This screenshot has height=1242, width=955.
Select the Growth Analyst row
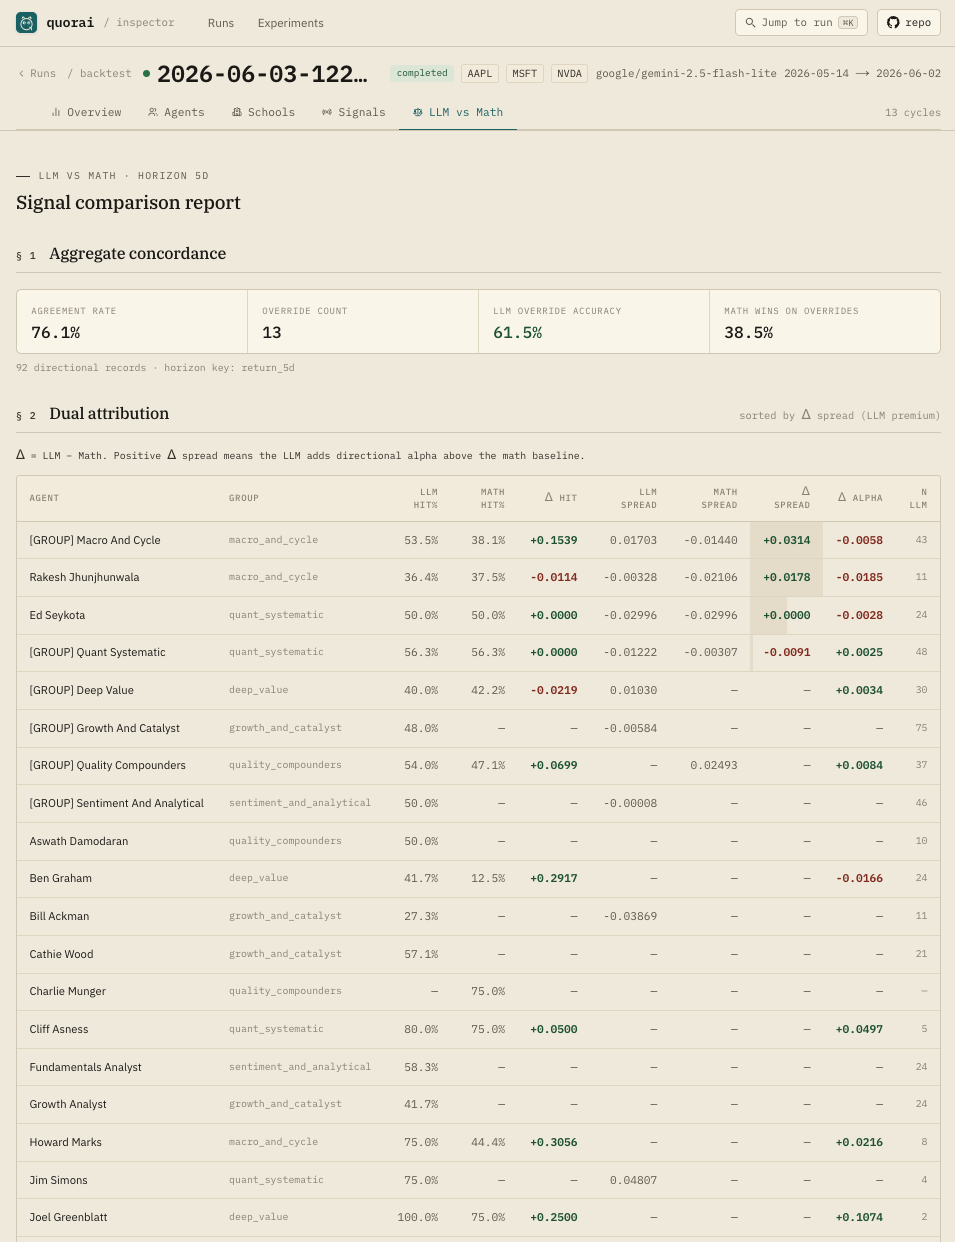coord(478,1104)
